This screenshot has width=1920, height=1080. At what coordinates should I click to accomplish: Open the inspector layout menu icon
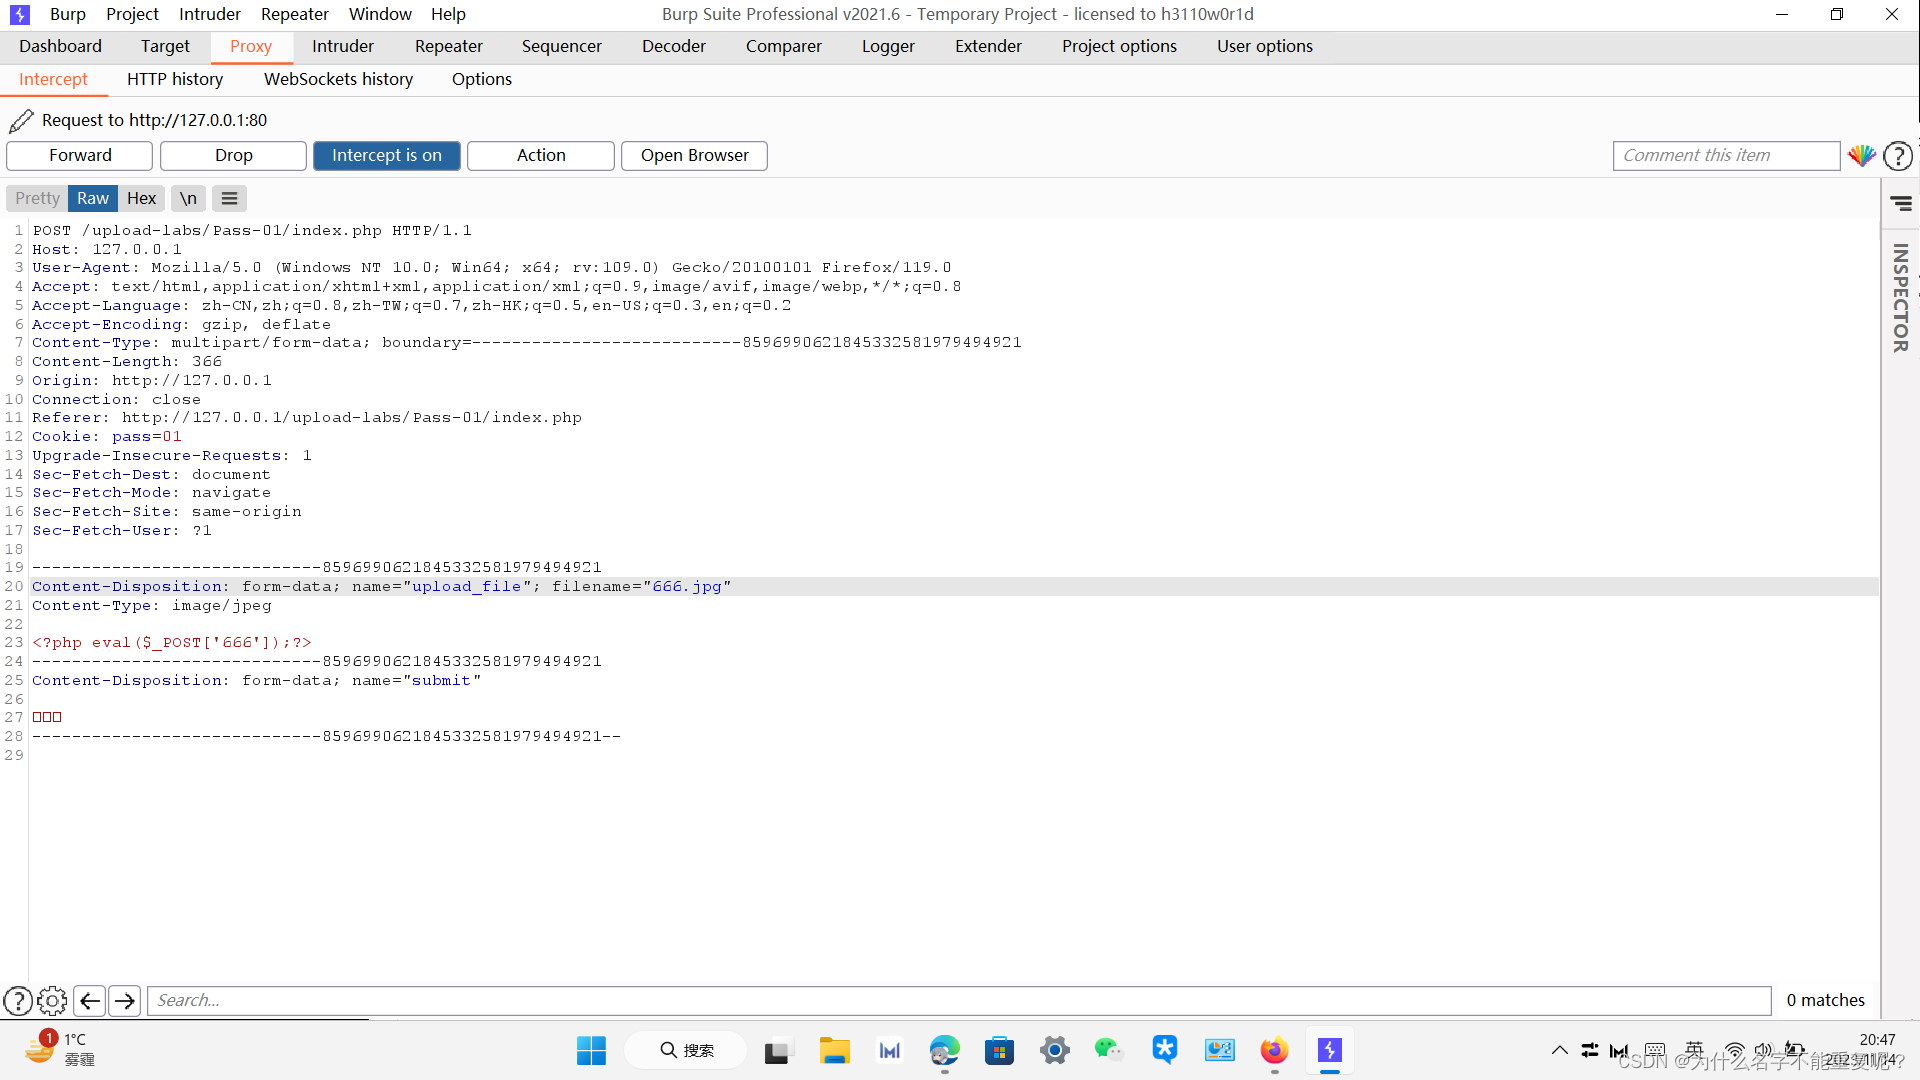1901,203
